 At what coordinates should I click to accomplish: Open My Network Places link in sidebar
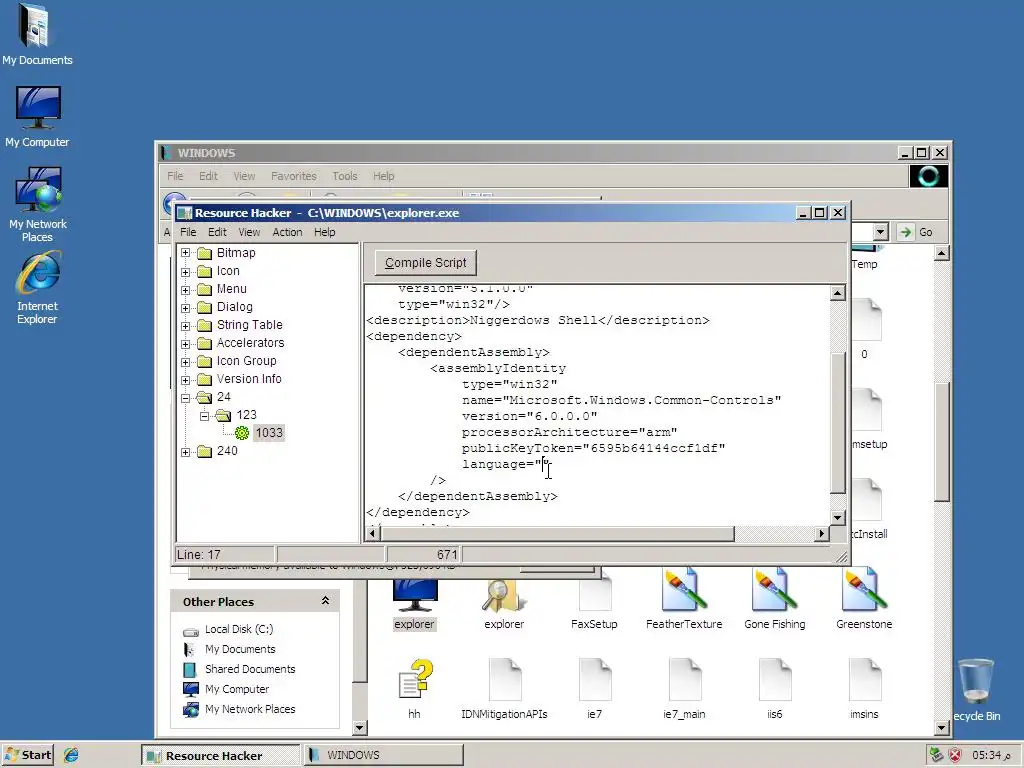250,709
